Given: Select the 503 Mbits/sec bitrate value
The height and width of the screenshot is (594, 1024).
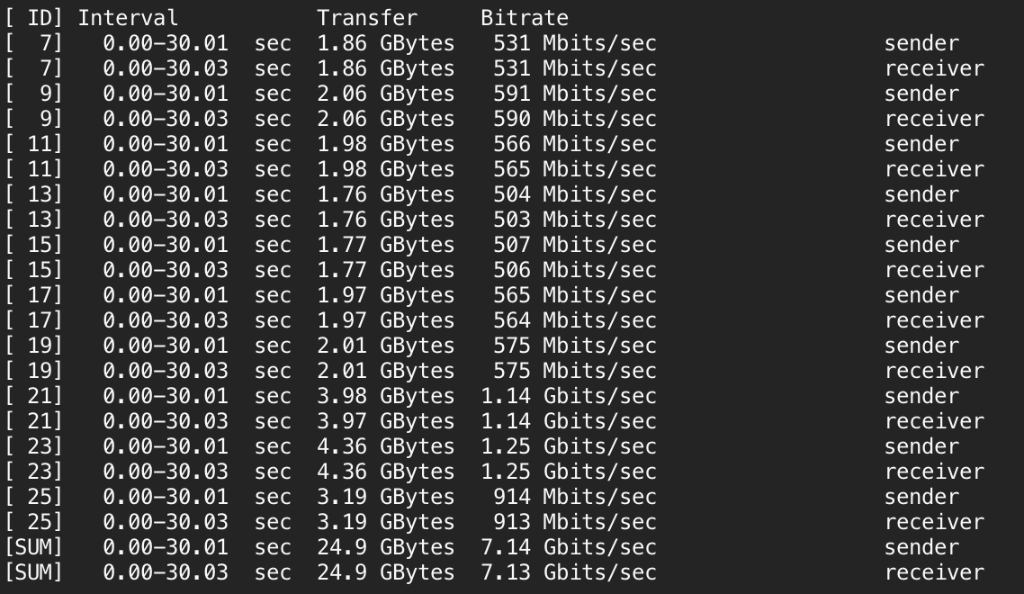Looking at the screenshot, I should [575, 220].
